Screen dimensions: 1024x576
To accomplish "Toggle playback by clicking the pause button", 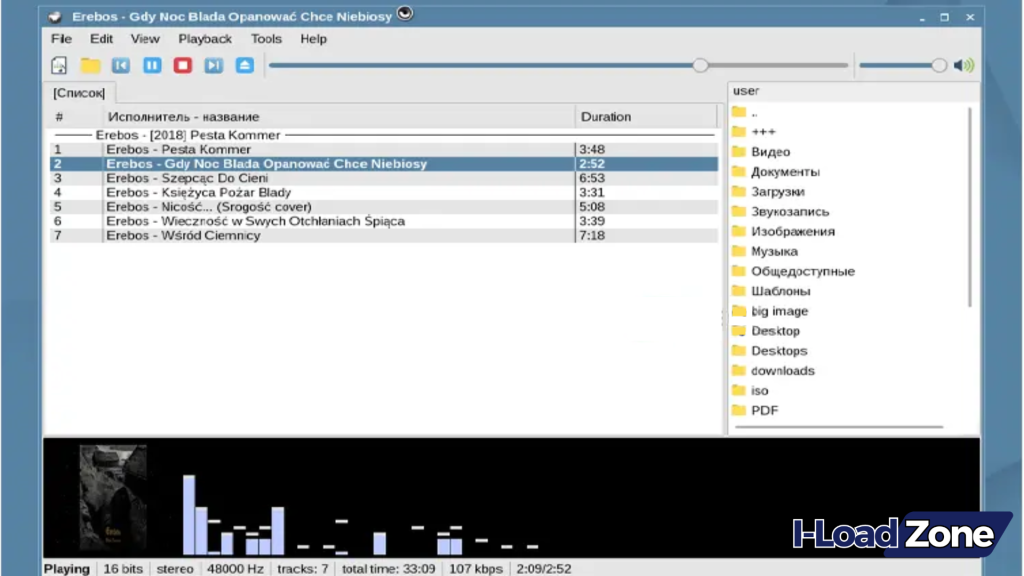I will pos(151,64).
